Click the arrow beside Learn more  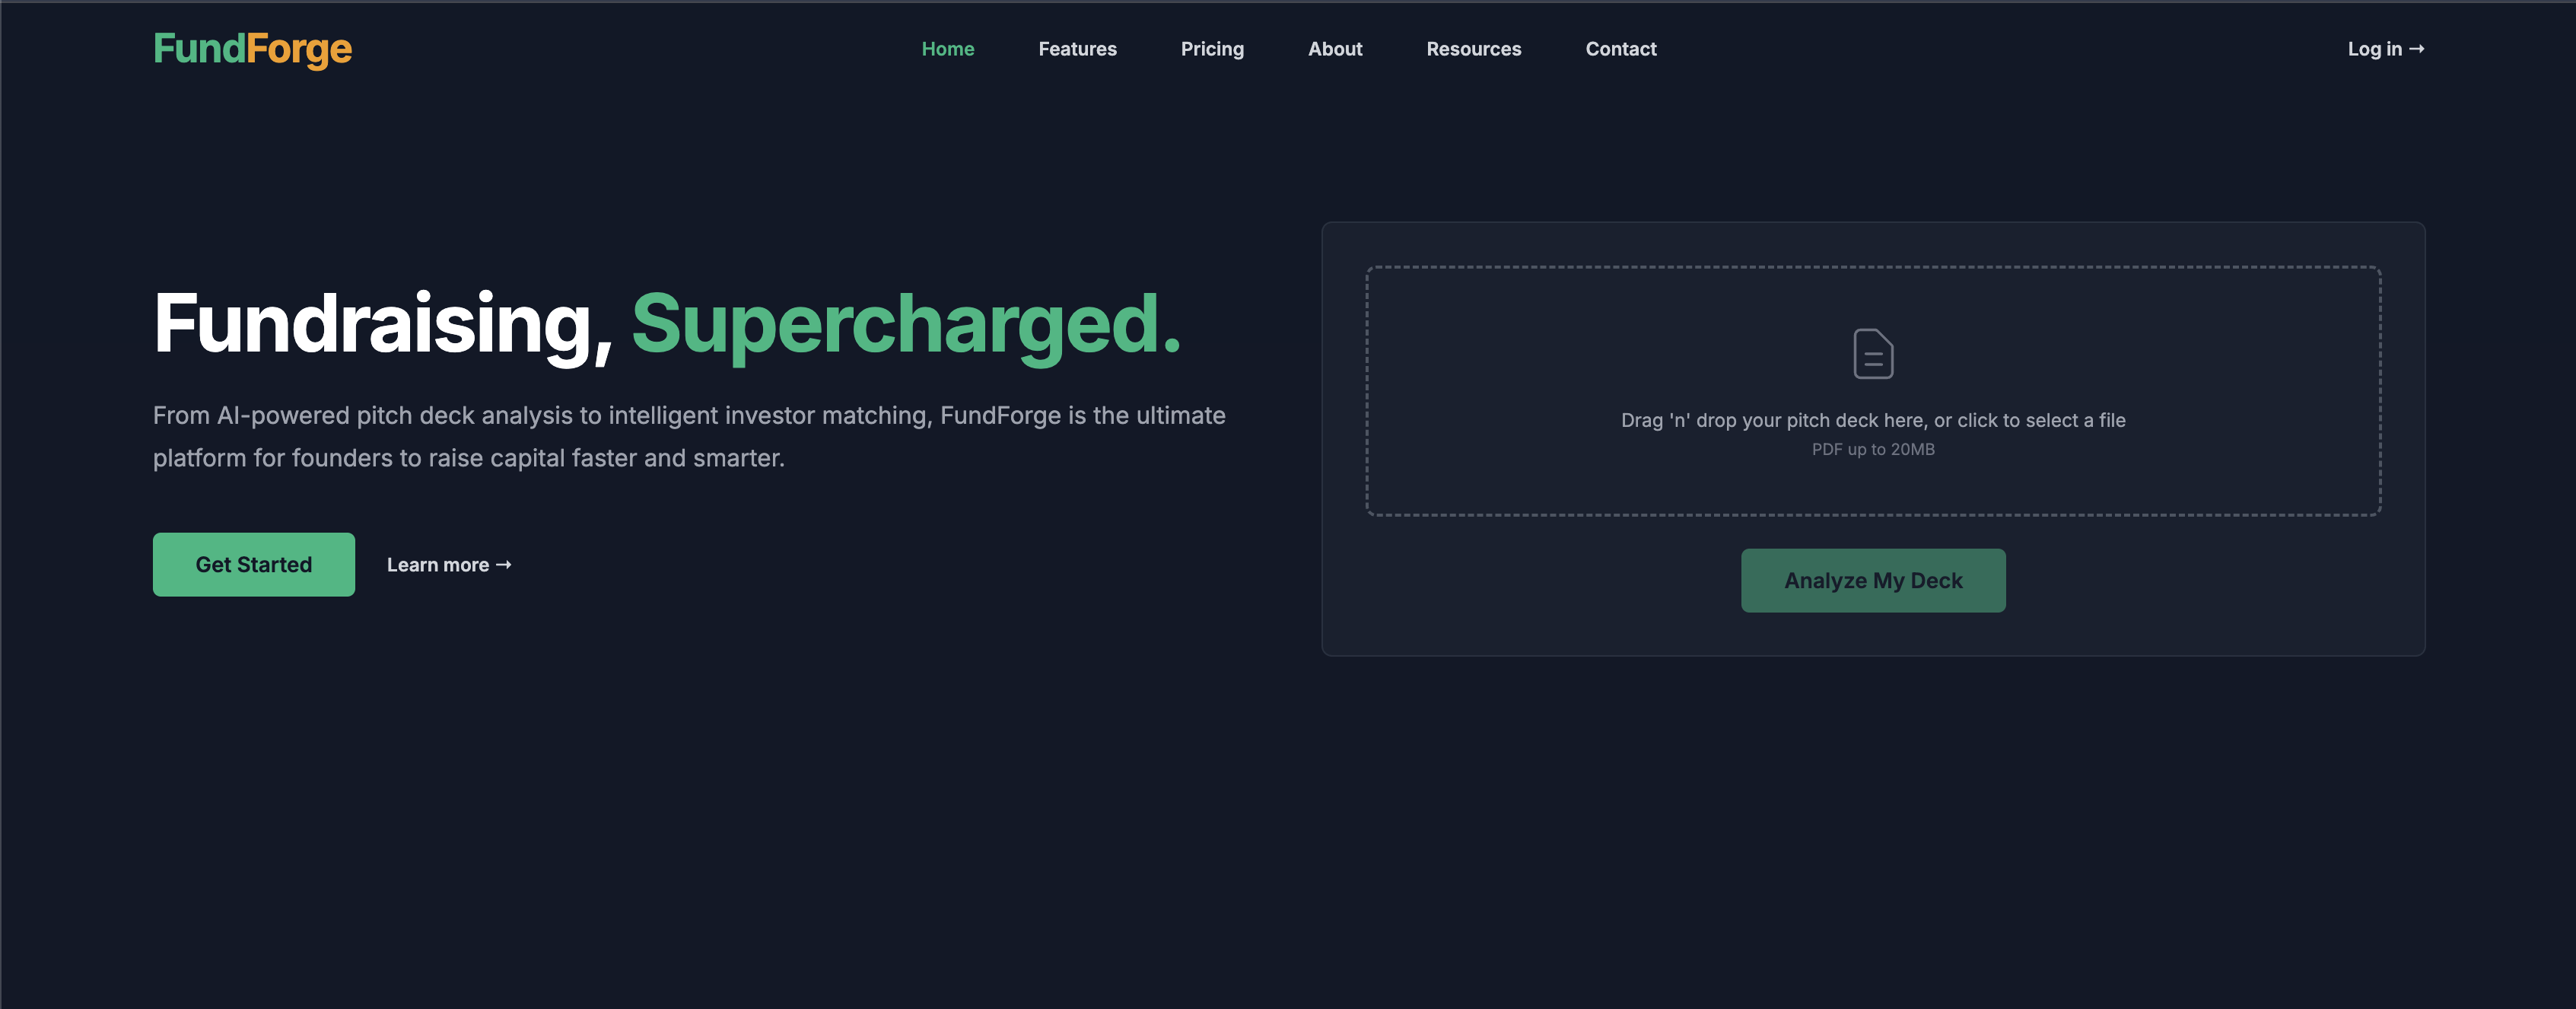[x=504, y=565]
